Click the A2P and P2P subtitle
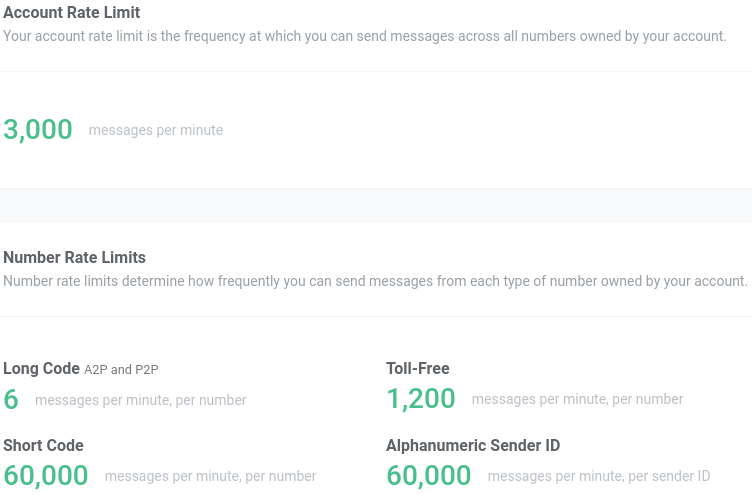 121,370
